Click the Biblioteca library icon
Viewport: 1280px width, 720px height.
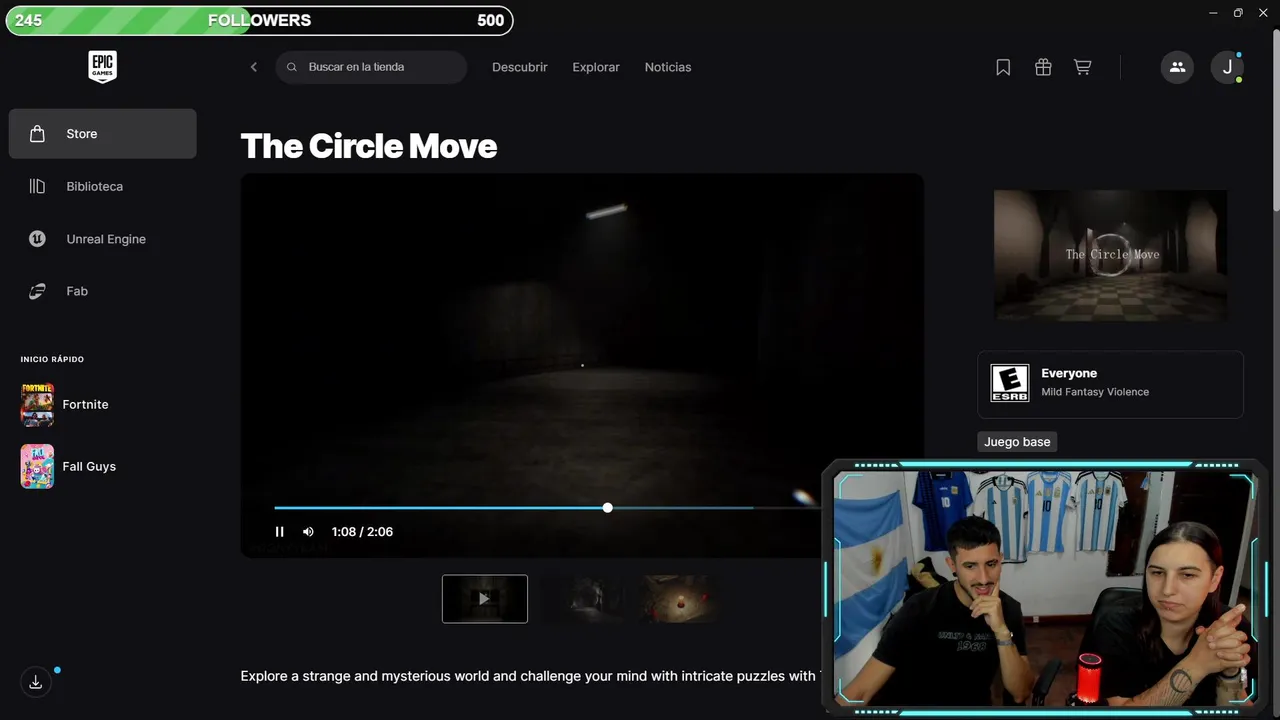coord(37,186)
